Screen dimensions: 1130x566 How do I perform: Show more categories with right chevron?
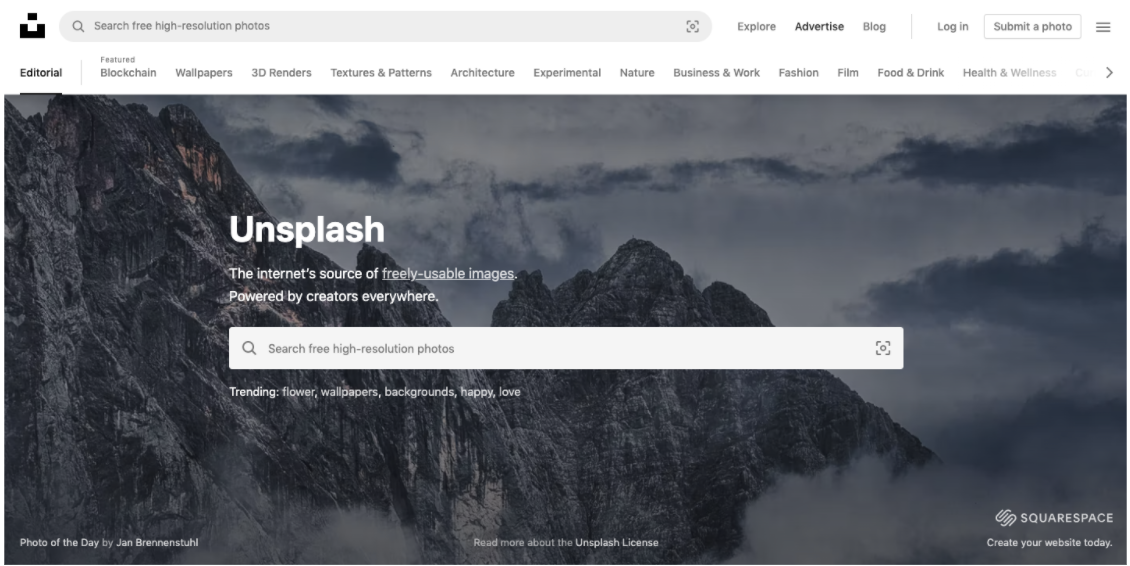pos(1109,72)
